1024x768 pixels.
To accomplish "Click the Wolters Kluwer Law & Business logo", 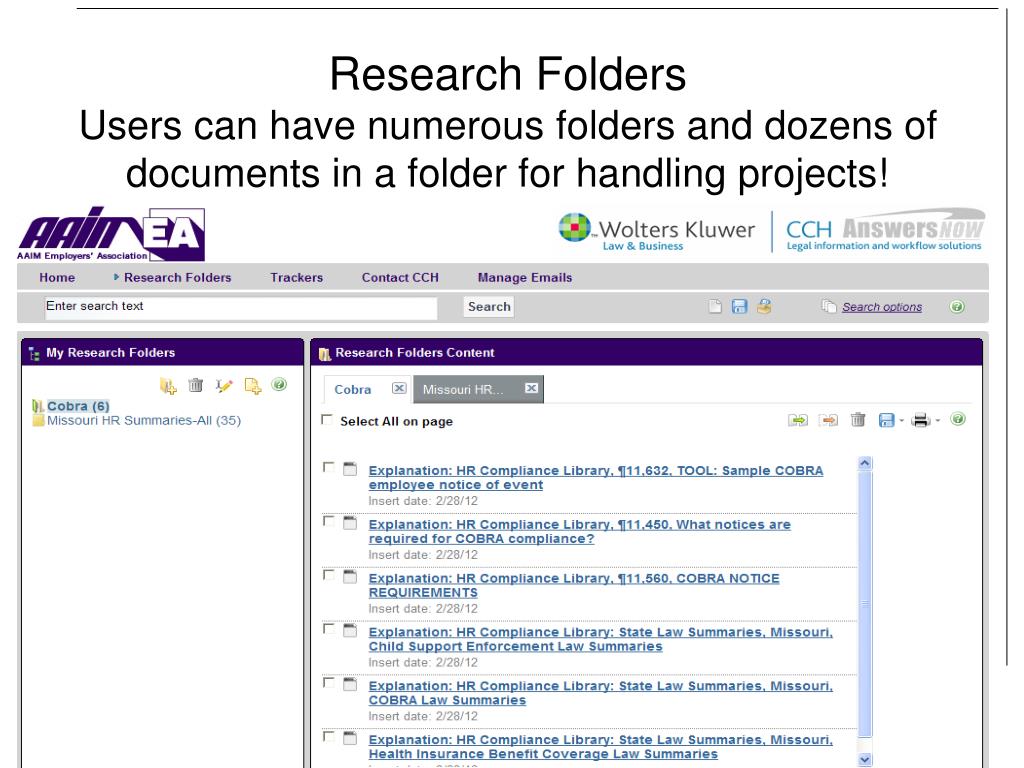I will (656, 232).
